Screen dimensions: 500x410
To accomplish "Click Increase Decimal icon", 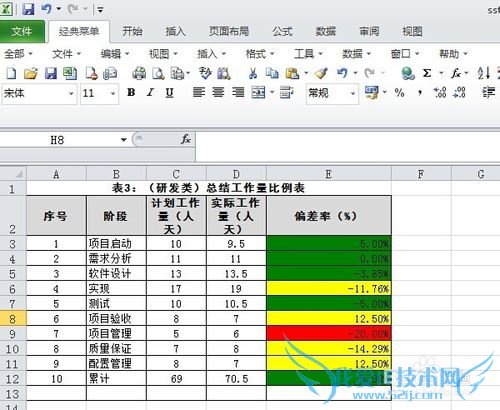I will [440, 92].
